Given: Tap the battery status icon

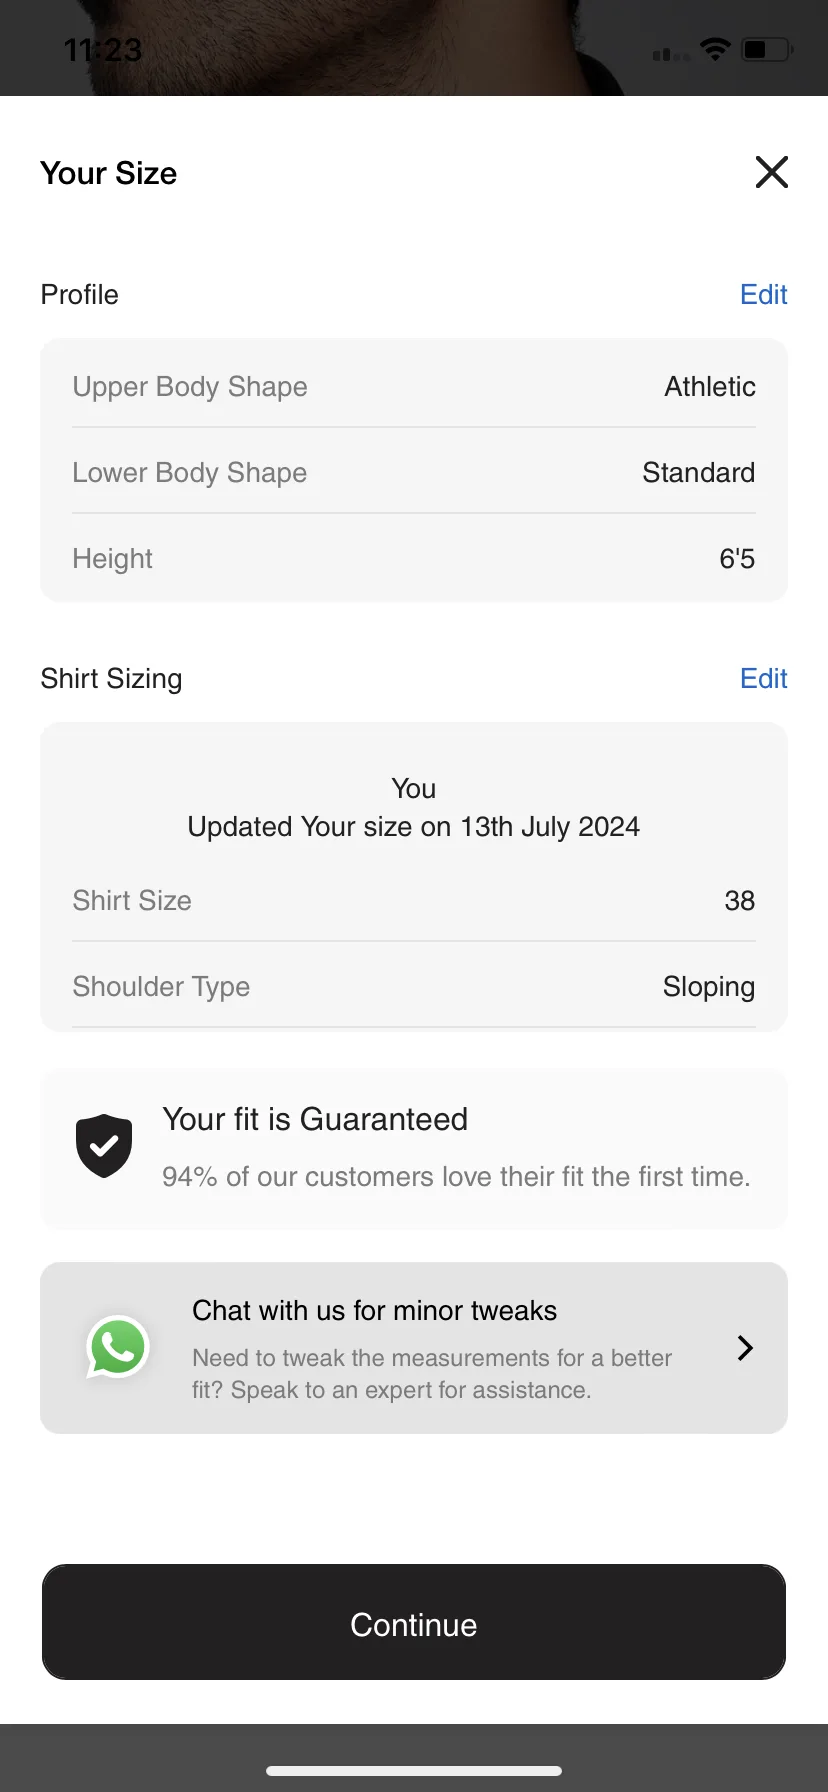Looking at the screenshot, I should [768, 49].
